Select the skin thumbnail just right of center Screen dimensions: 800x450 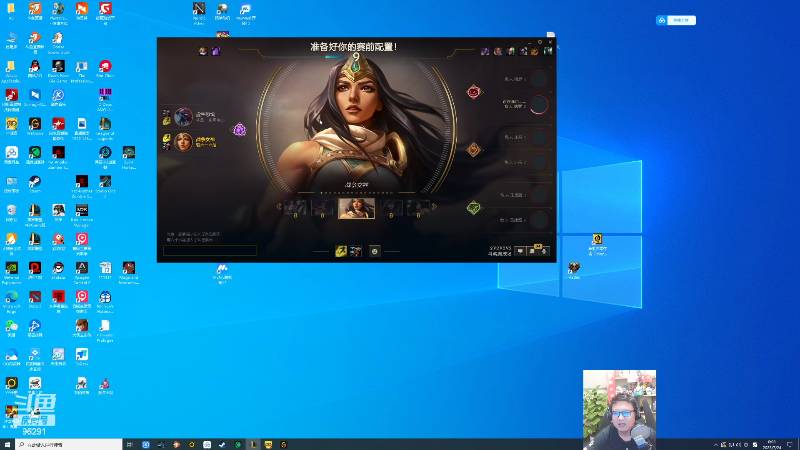391,208
